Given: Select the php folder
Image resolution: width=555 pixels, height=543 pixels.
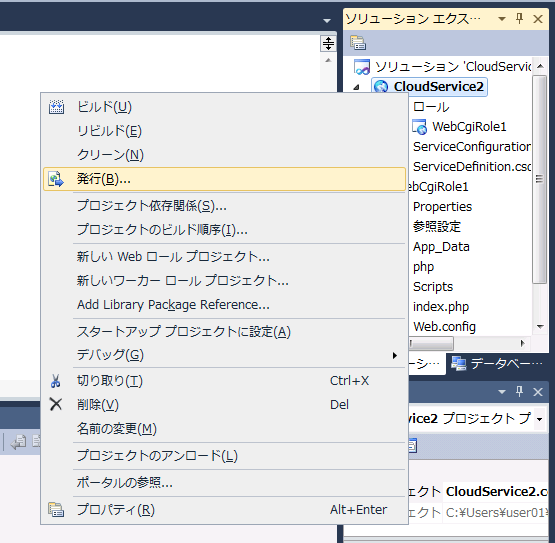Looking at the screenshot, I should pos(423,267).
